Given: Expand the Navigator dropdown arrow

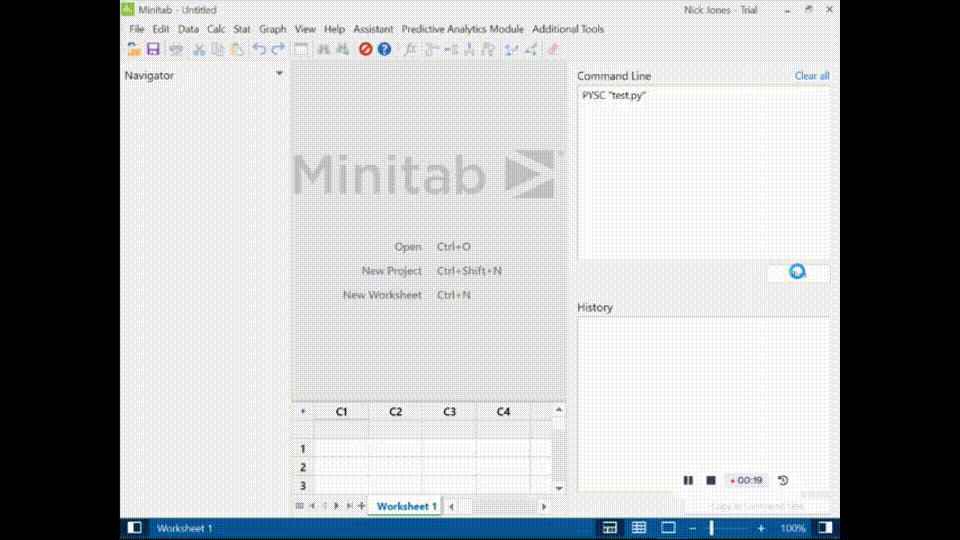Looking at the screenshot, I should point(279,73).
